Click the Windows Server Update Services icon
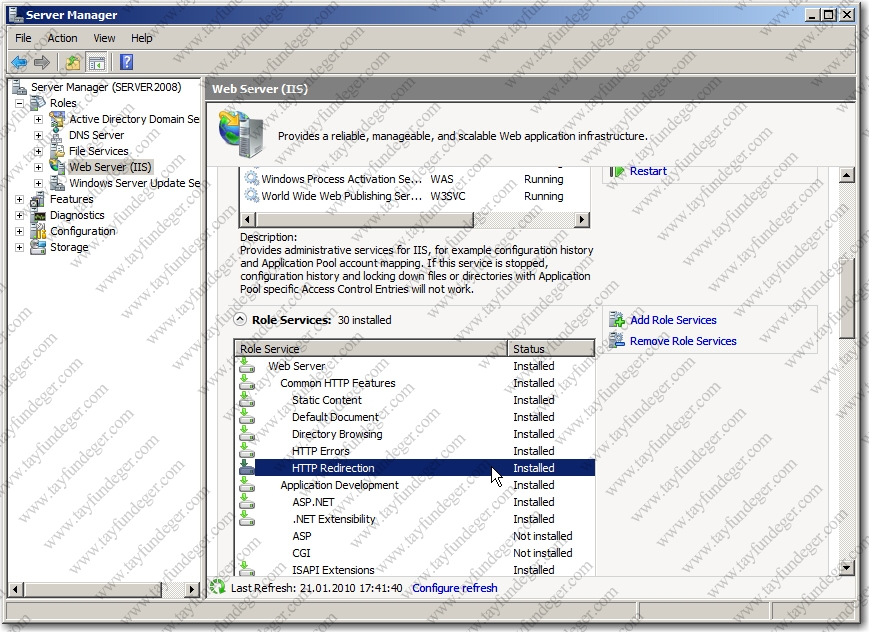The height and width of the screenshot is (632, 869). coord(57,183)
